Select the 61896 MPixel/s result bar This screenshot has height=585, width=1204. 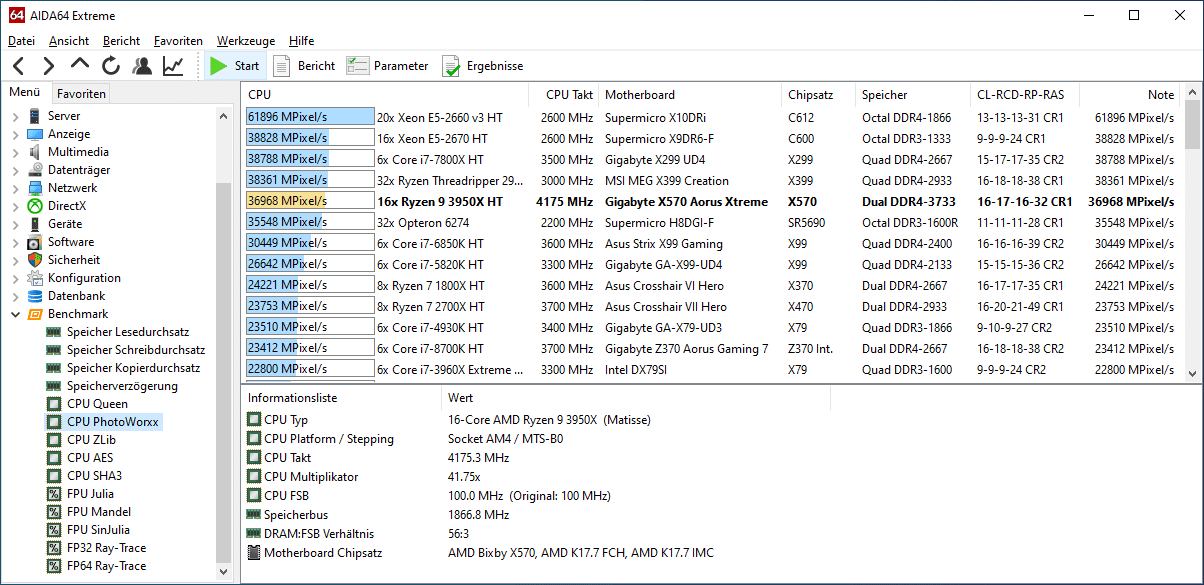[x=310, y=117]
